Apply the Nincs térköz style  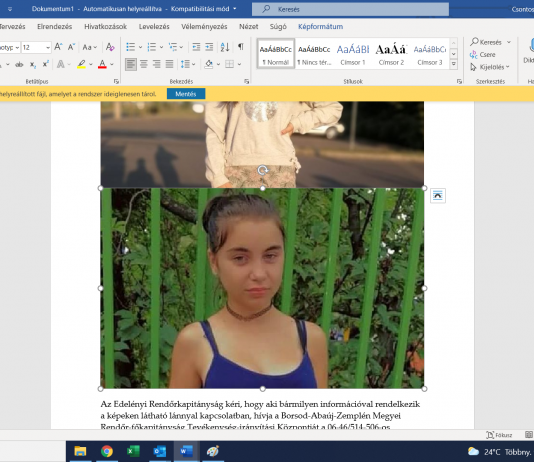pyautogui.click(x=314, y=54)
